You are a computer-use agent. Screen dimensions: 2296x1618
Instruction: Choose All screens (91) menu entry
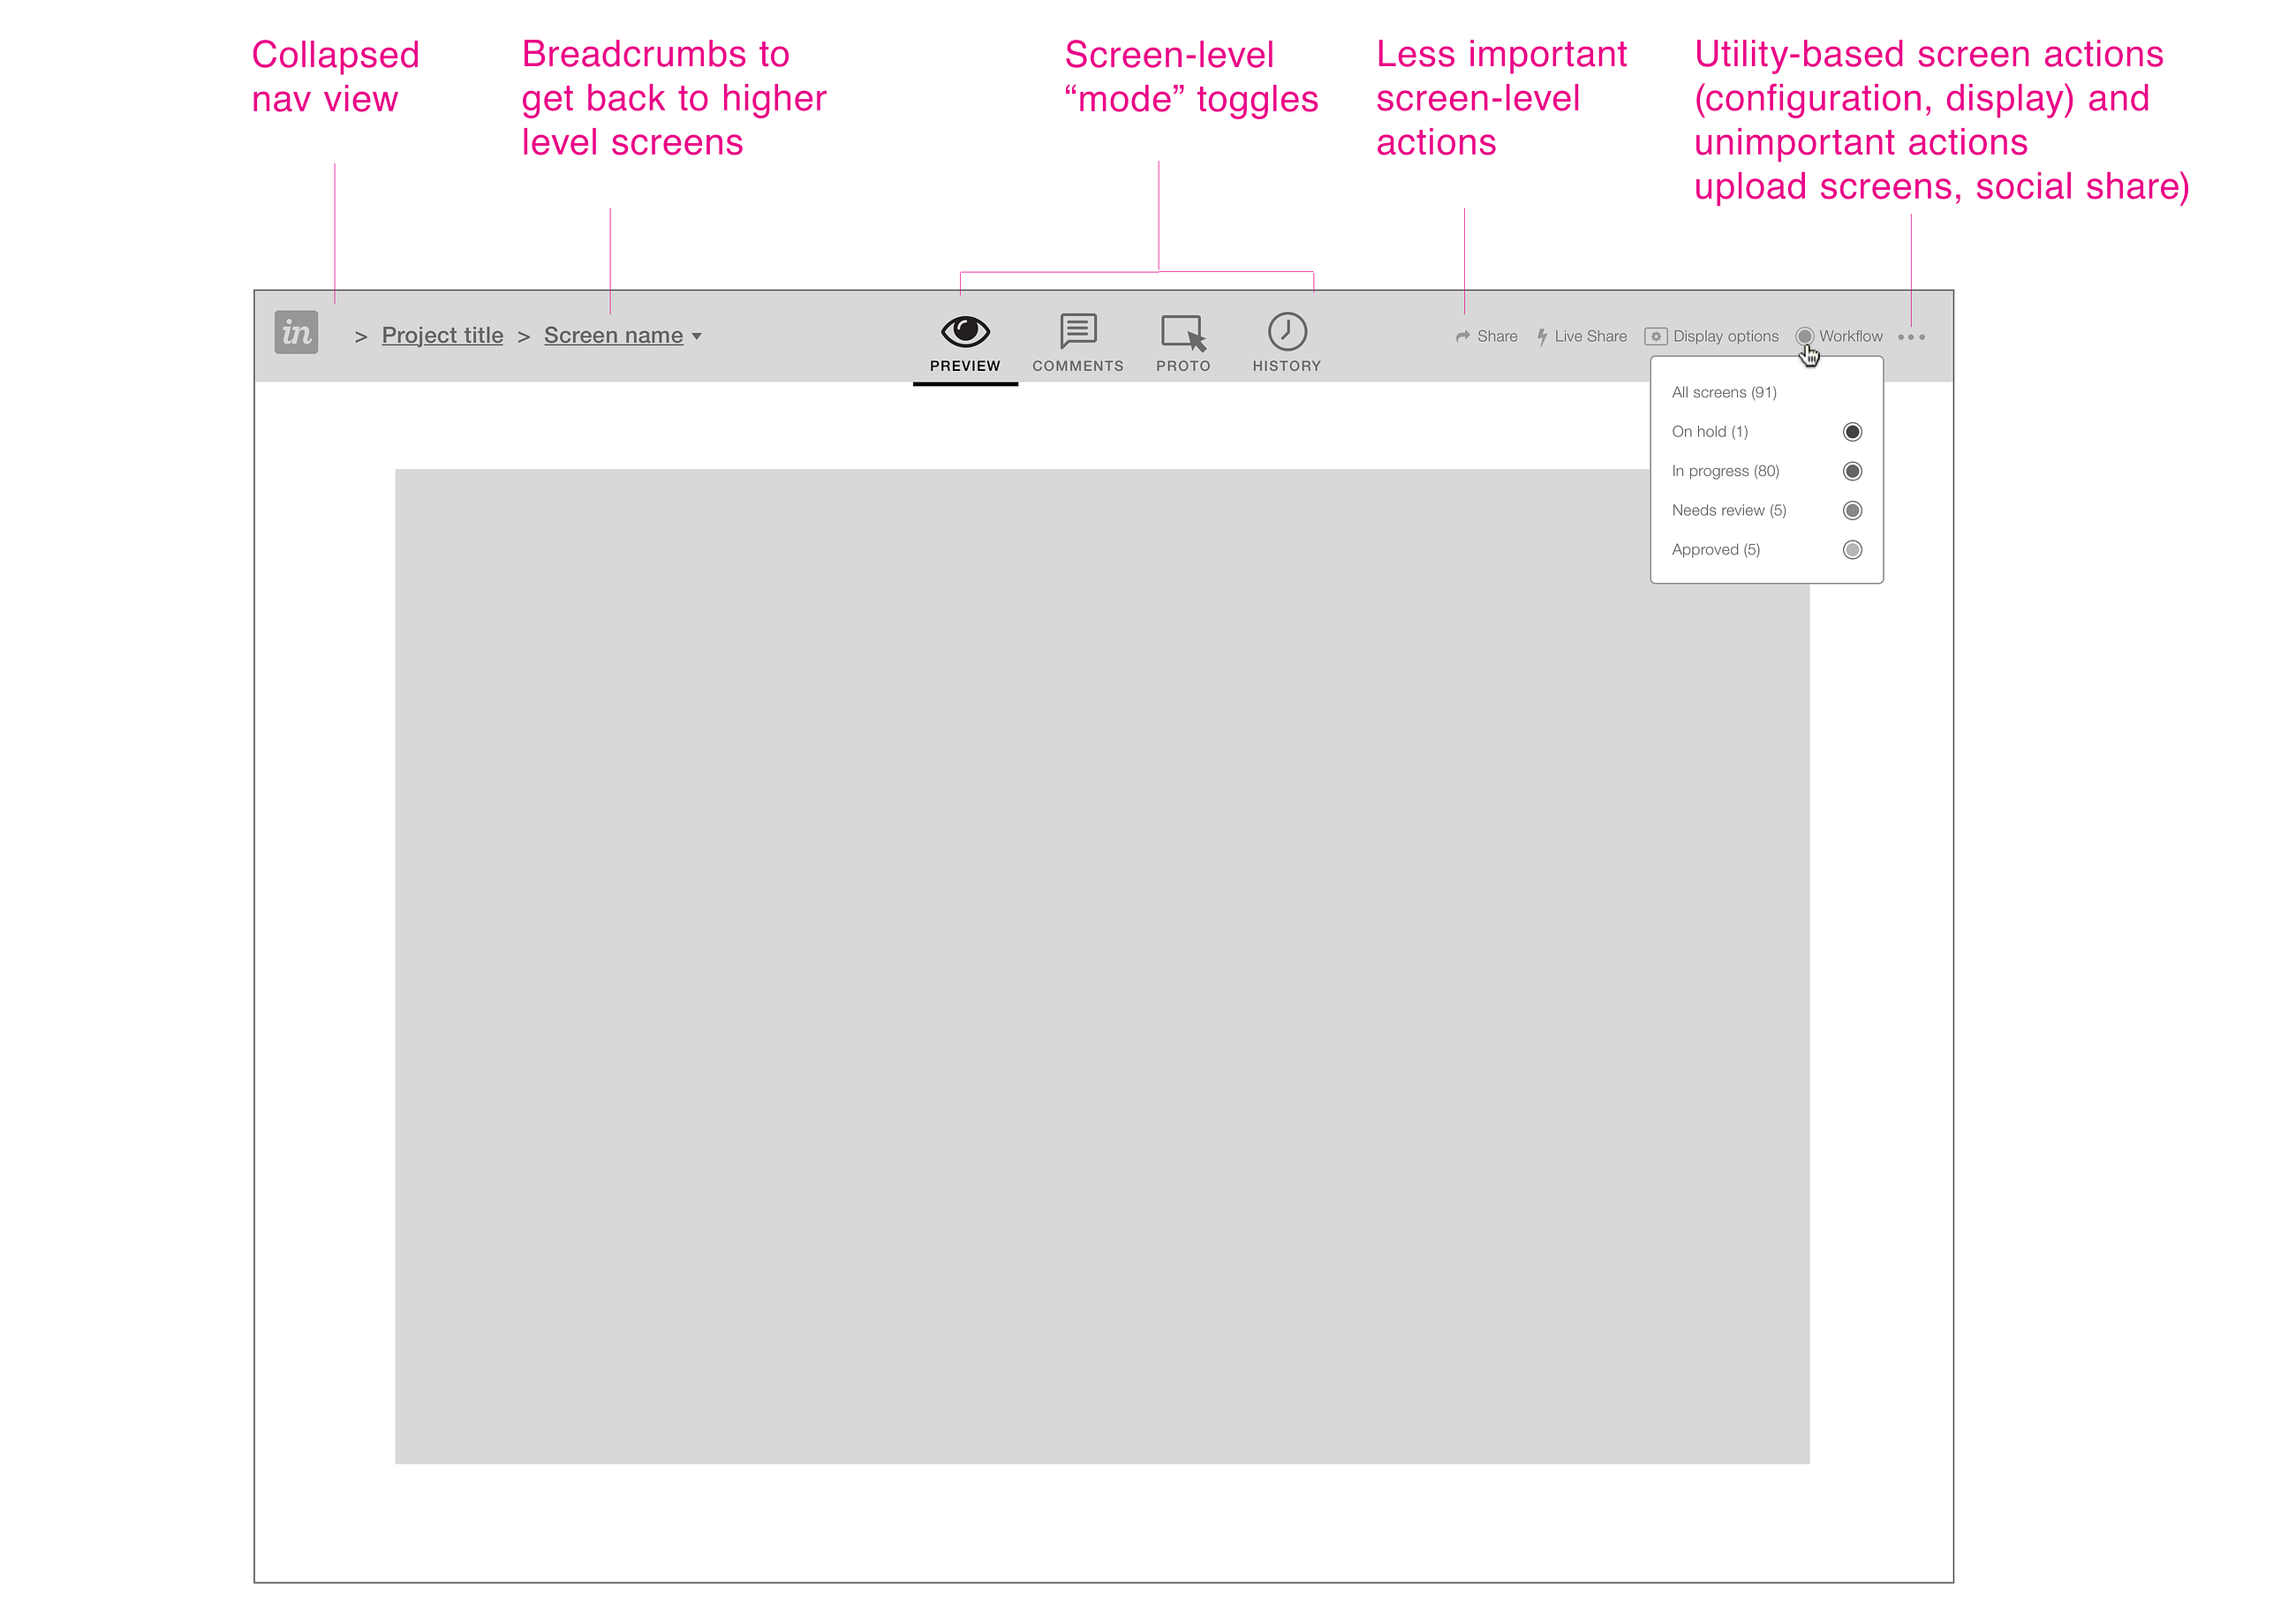tap(1724, 393)
